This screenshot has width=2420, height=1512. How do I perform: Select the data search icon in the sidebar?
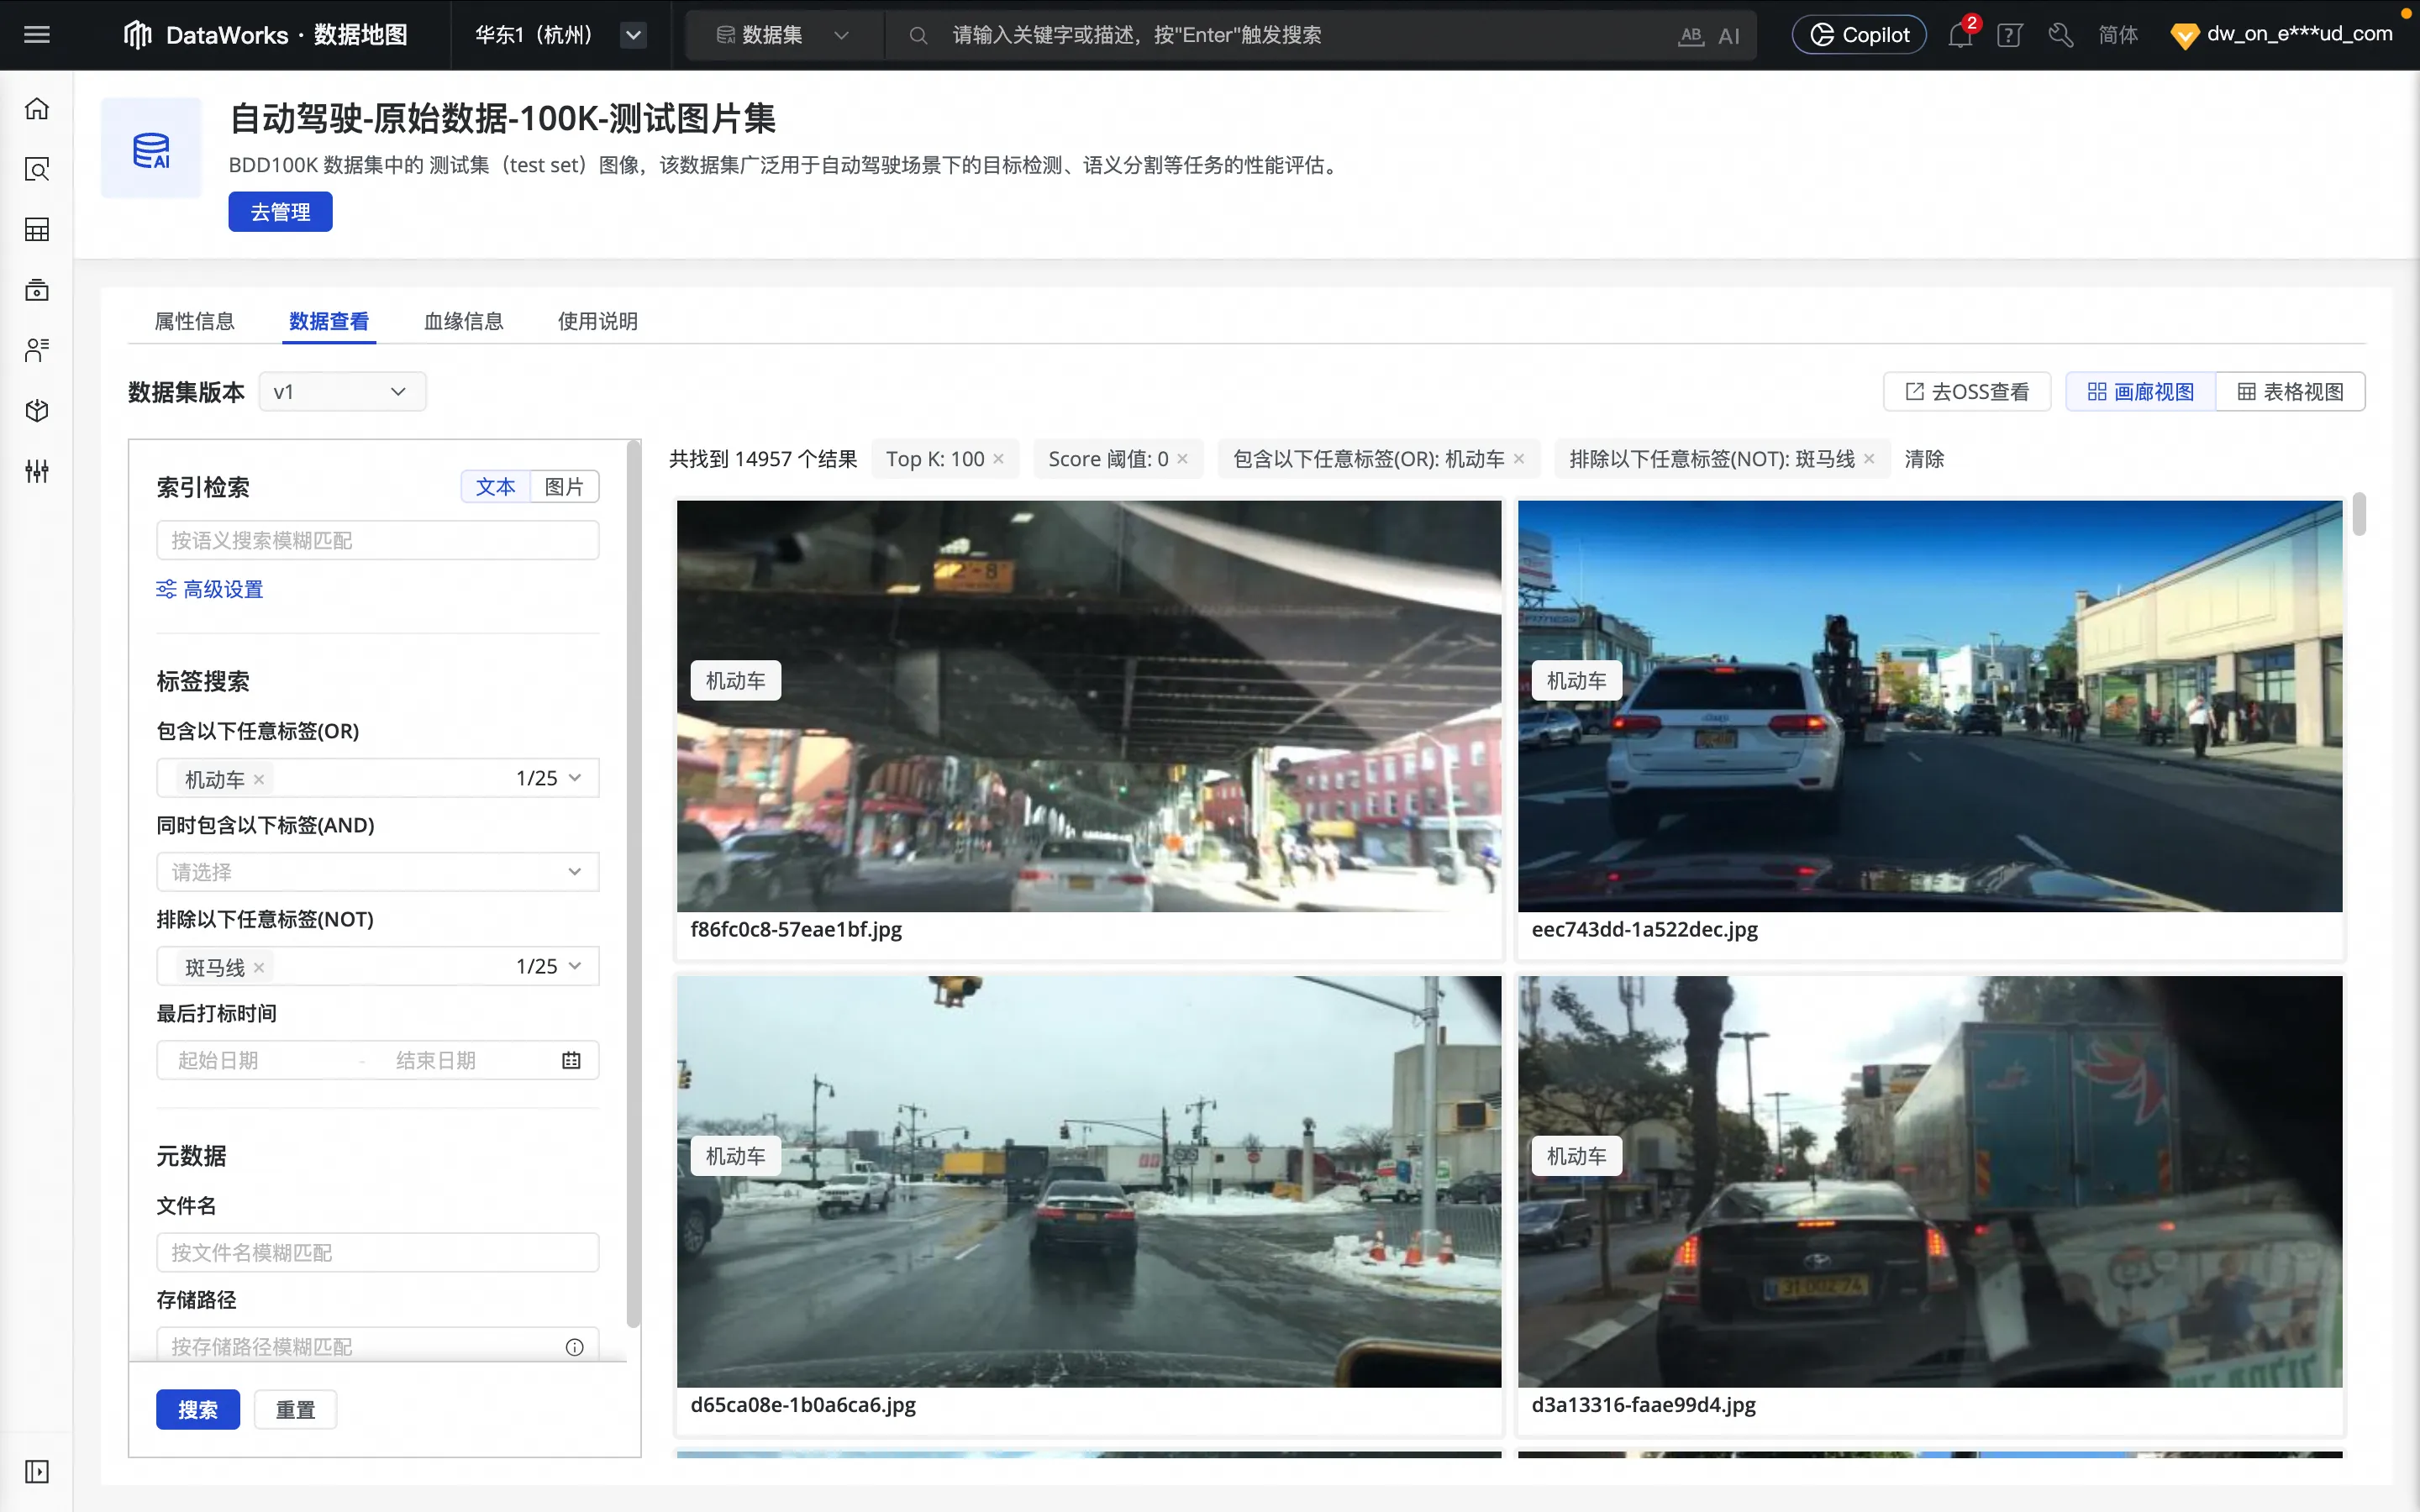pos(36,170)
